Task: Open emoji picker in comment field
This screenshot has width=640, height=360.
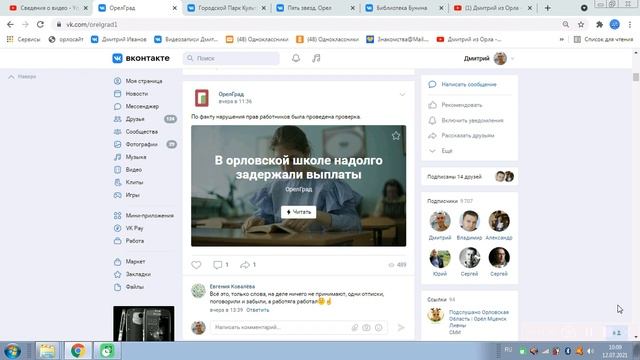Action: click(379, 327)
